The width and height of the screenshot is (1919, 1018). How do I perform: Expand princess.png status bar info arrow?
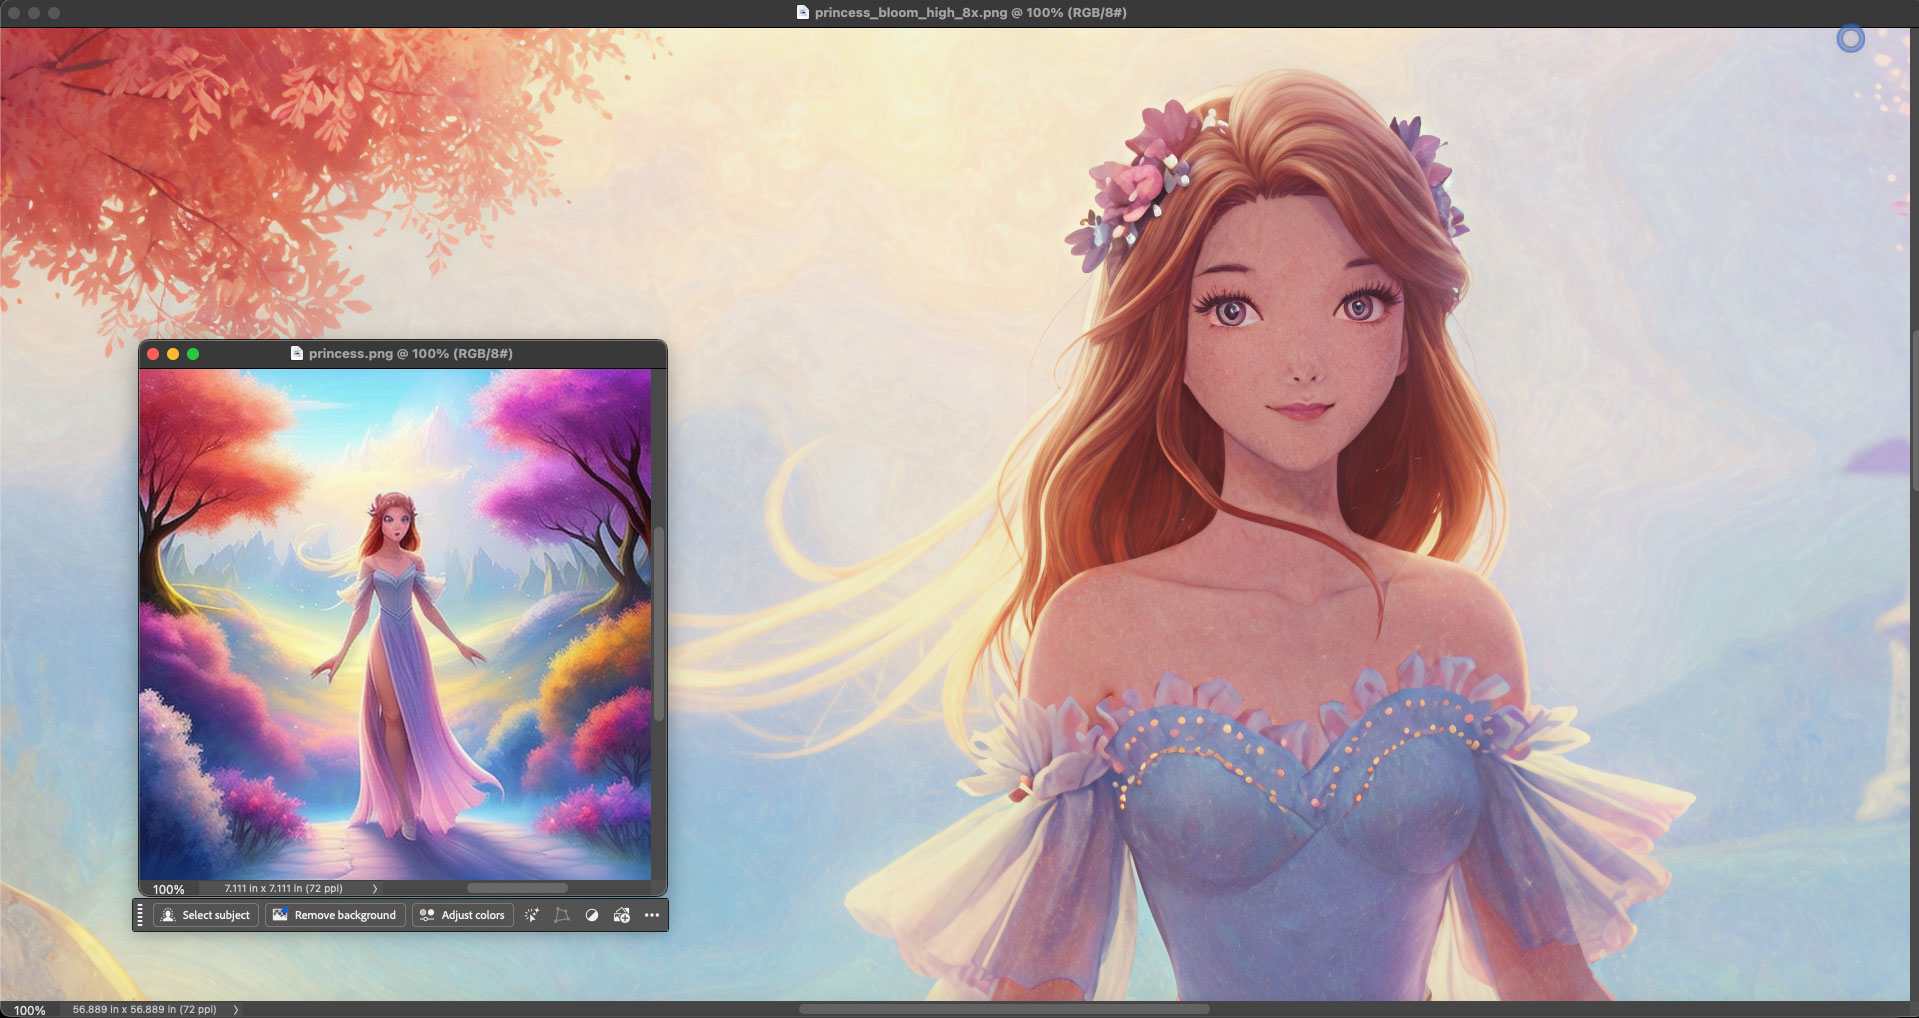click(x=375, y=888)
